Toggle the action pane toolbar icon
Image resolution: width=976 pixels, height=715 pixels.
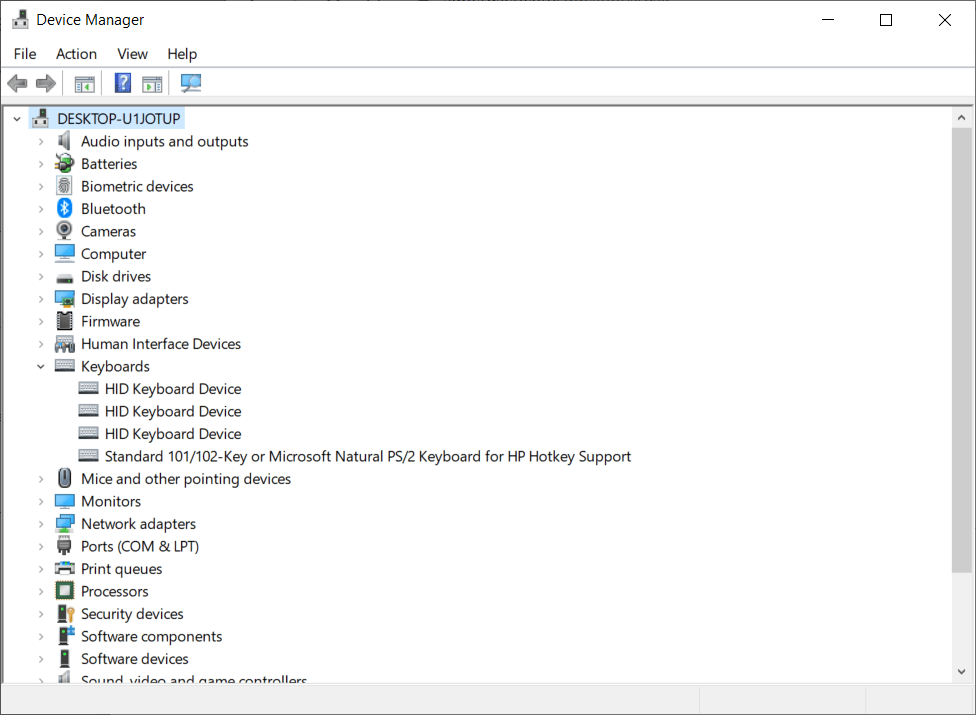152,83
